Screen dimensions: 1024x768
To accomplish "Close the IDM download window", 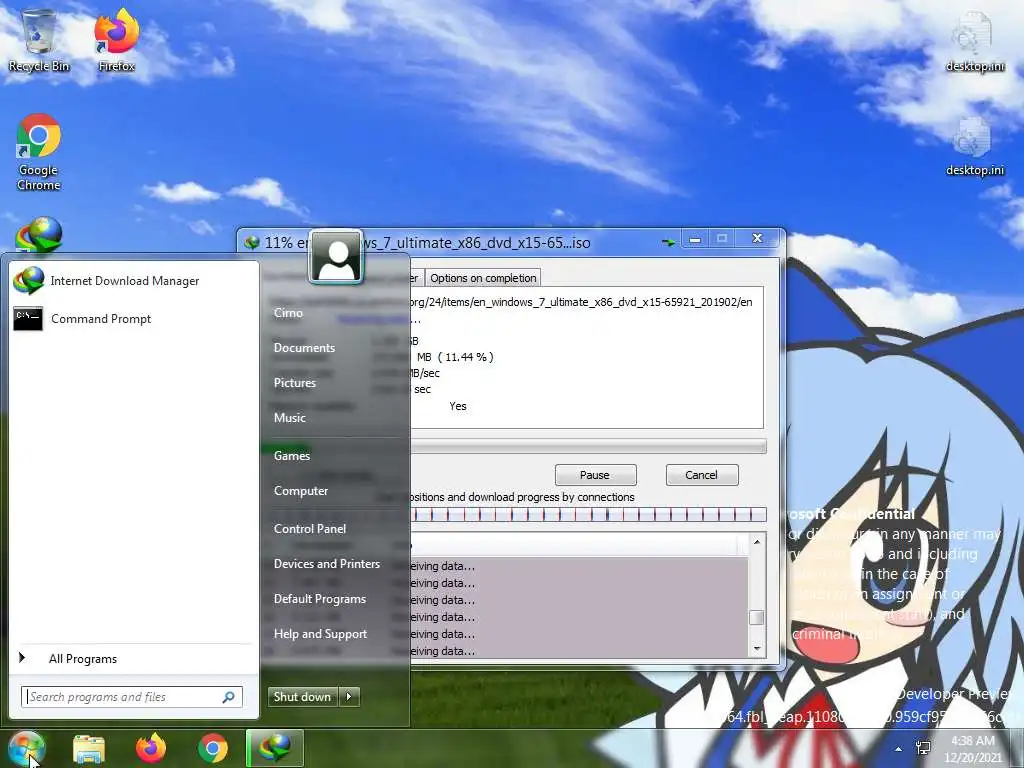I will click(x=758, y=238).
